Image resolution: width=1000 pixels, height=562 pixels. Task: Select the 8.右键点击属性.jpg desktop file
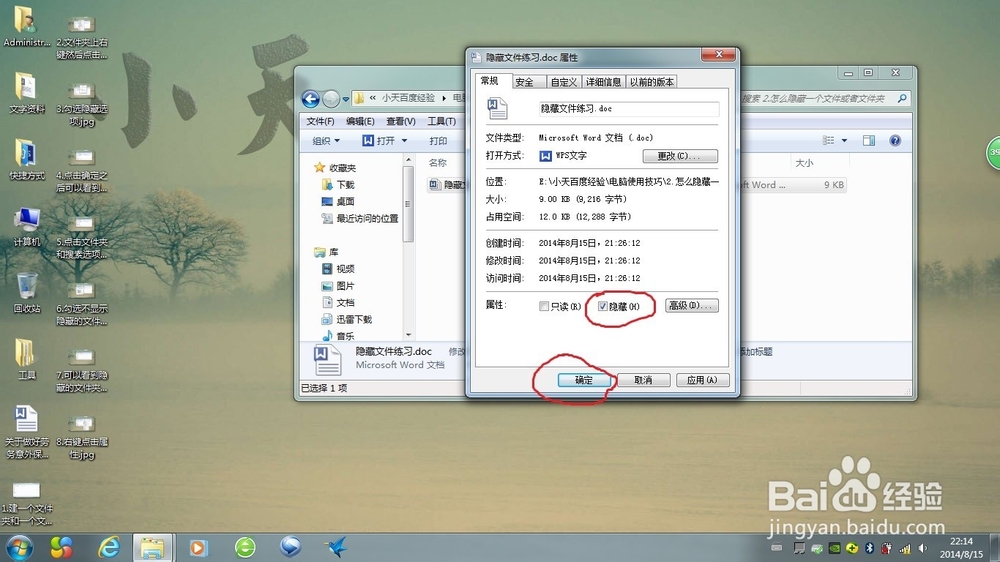pos(82,438)
